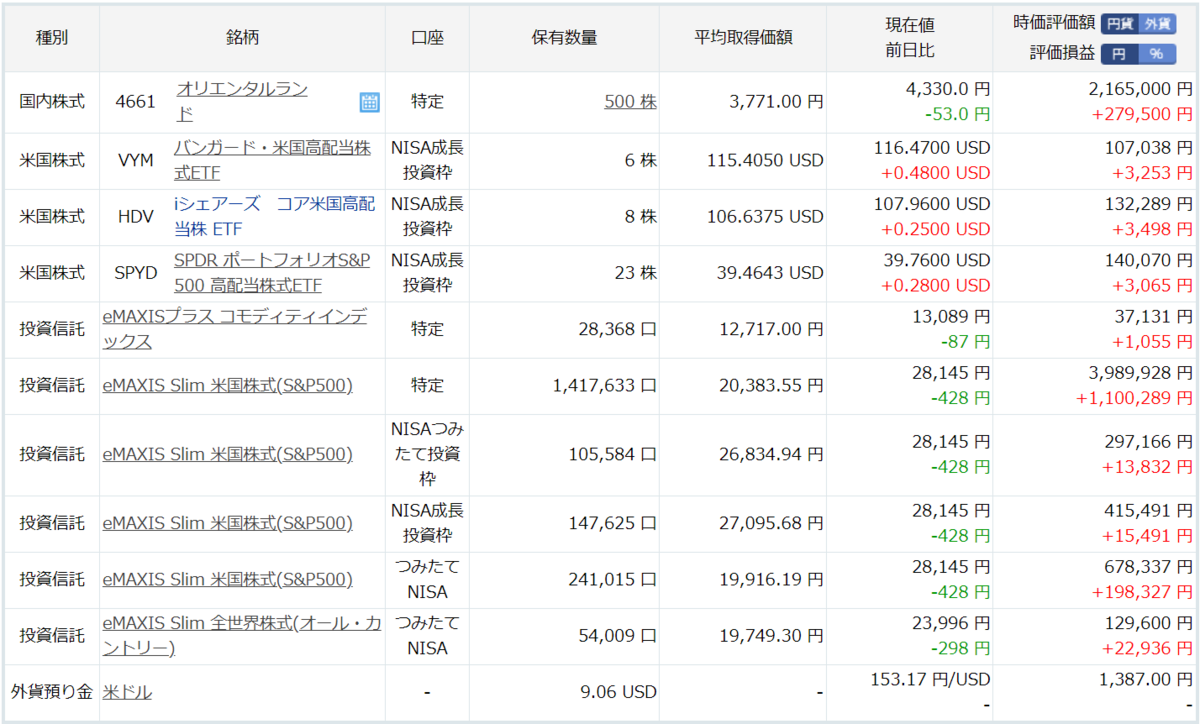Open eMAXISプラス コモディティインデックス fund link
The height and width of the screenshot is (724, 1200).
[235, 328]
